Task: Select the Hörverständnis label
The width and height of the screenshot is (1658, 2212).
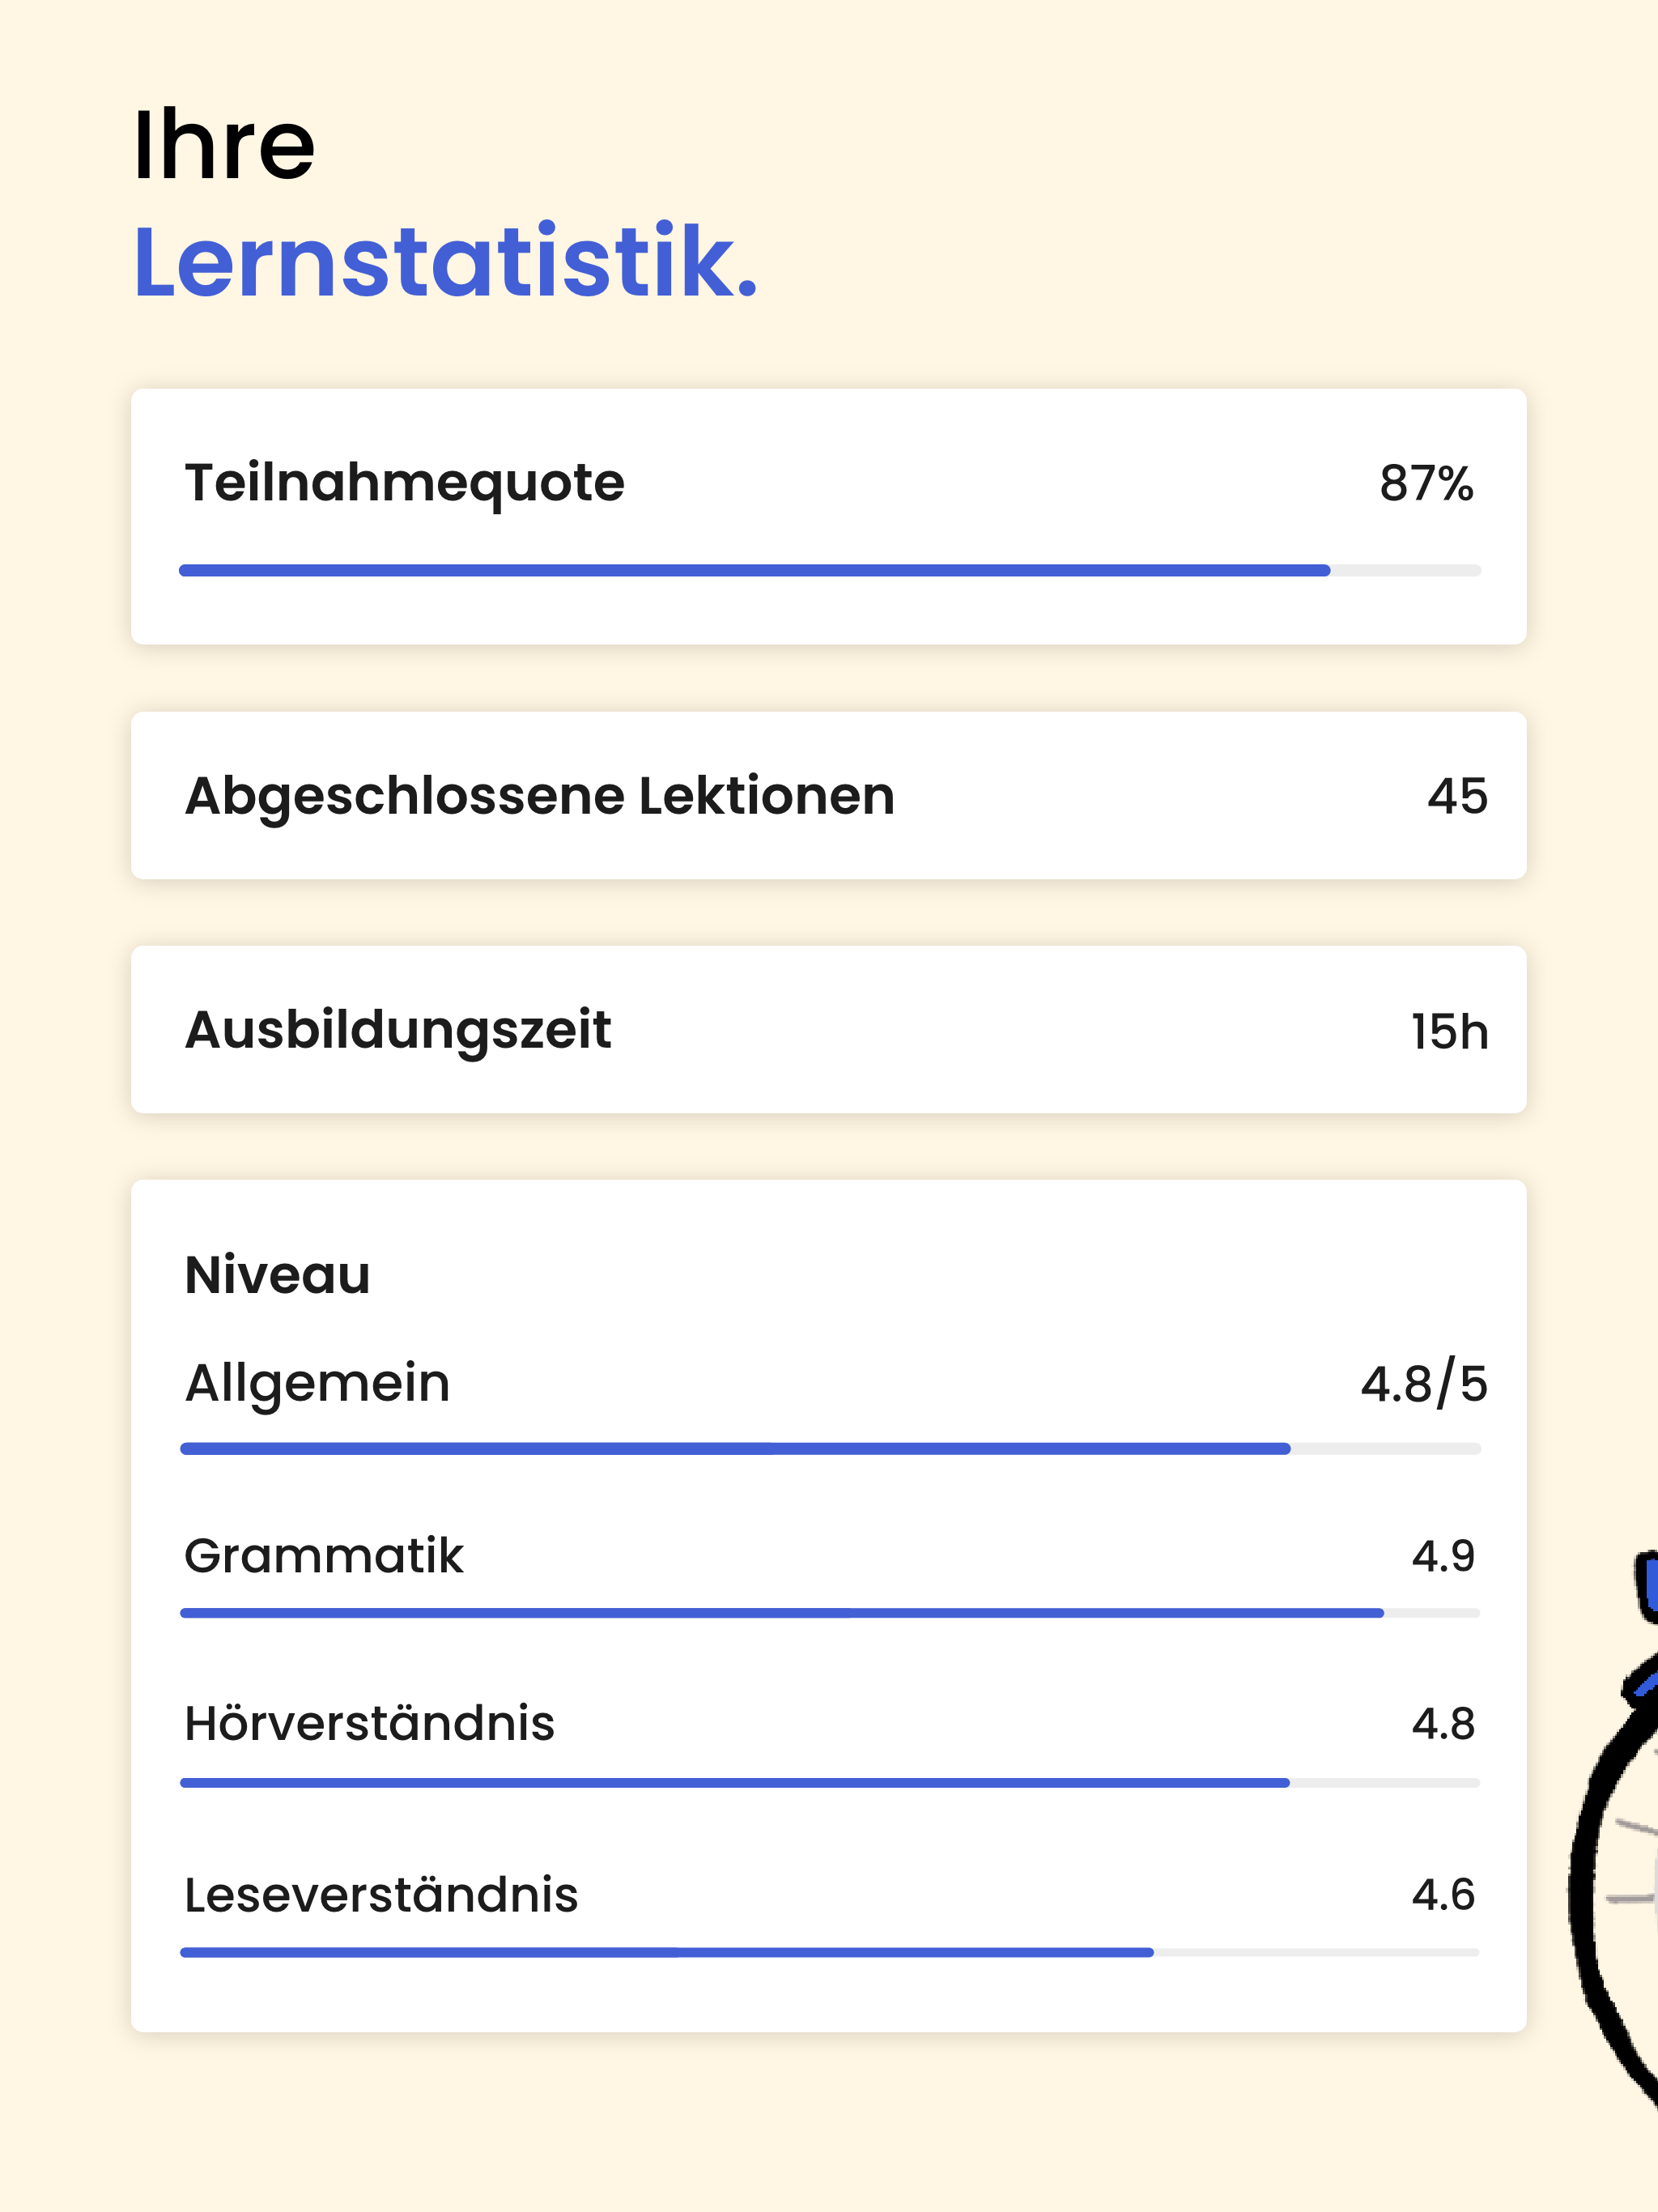Action: point(369,1723)
